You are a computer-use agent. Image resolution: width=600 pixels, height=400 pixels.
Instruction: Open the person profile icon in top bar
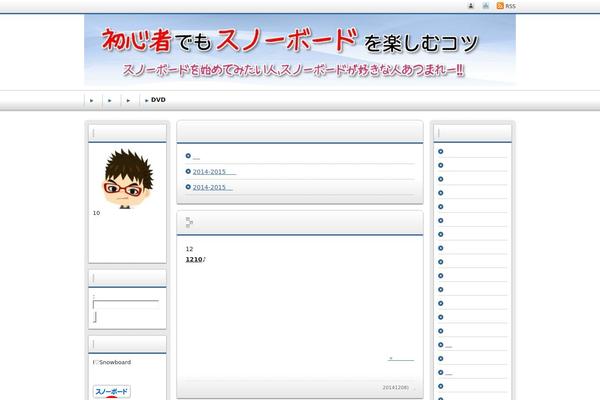471,6
